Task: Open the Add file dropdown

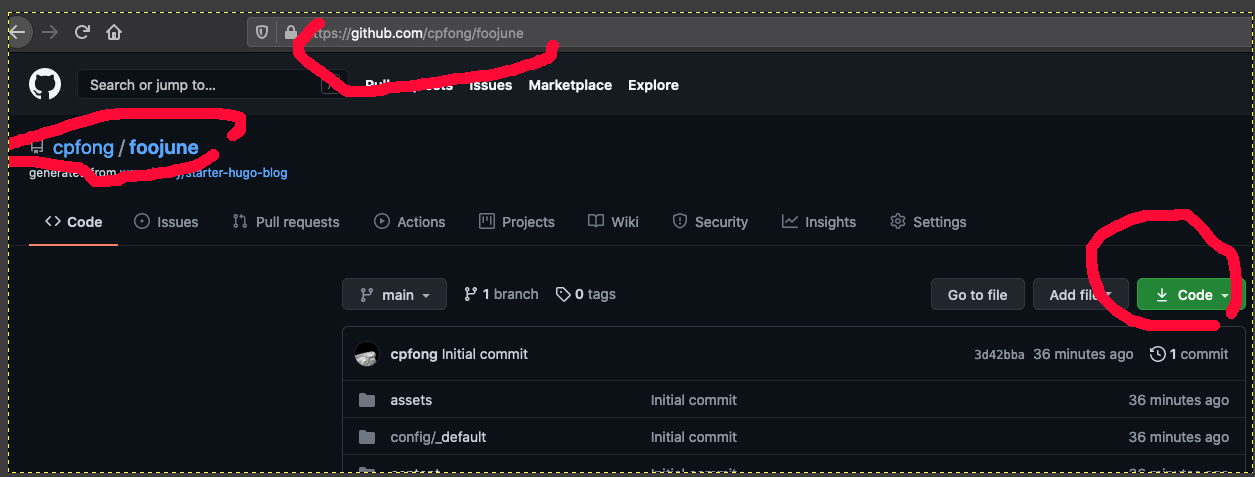Action: (x=1080, y=295)
